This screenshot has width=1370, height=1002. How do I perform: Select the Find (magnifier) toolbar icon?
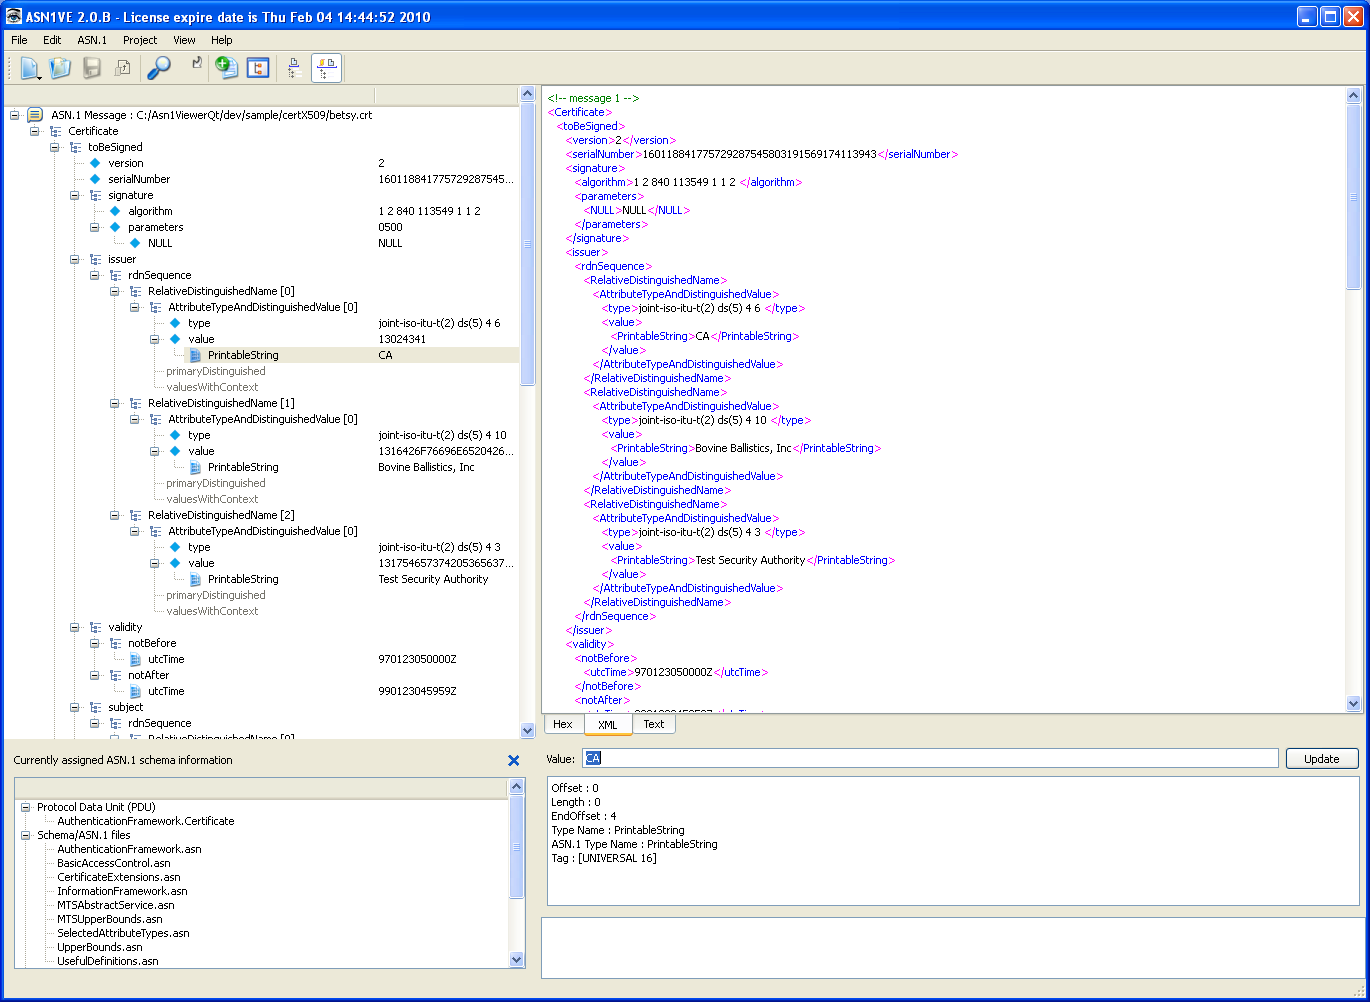[x=159, y=67]
